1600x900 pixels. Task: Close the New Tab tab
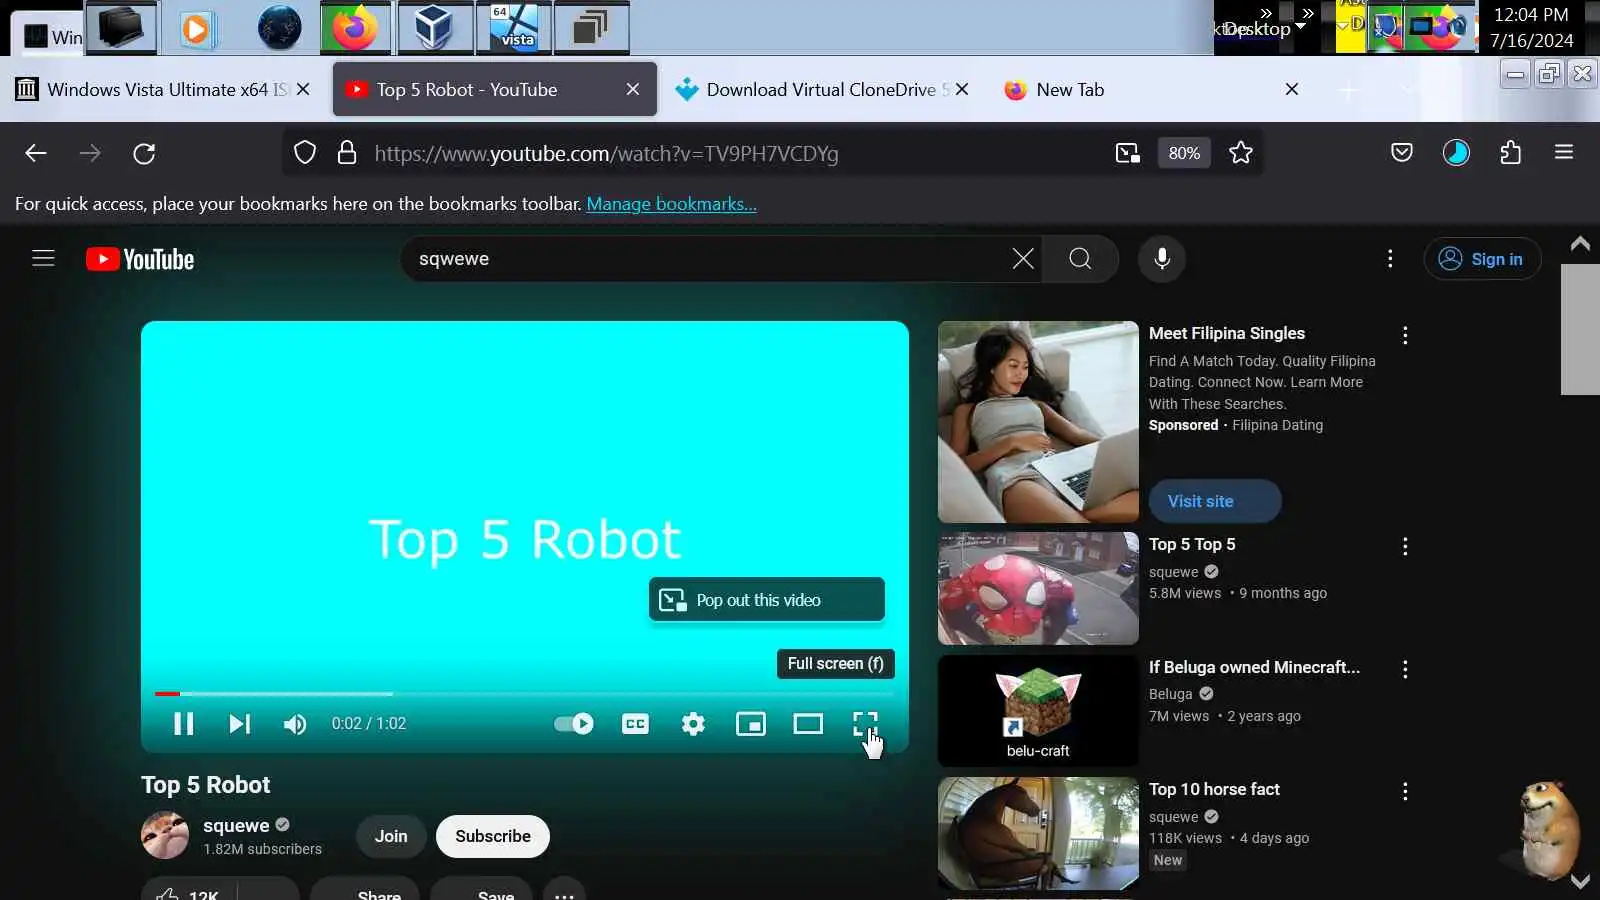pyautogui.click(x=1292, y=89)
